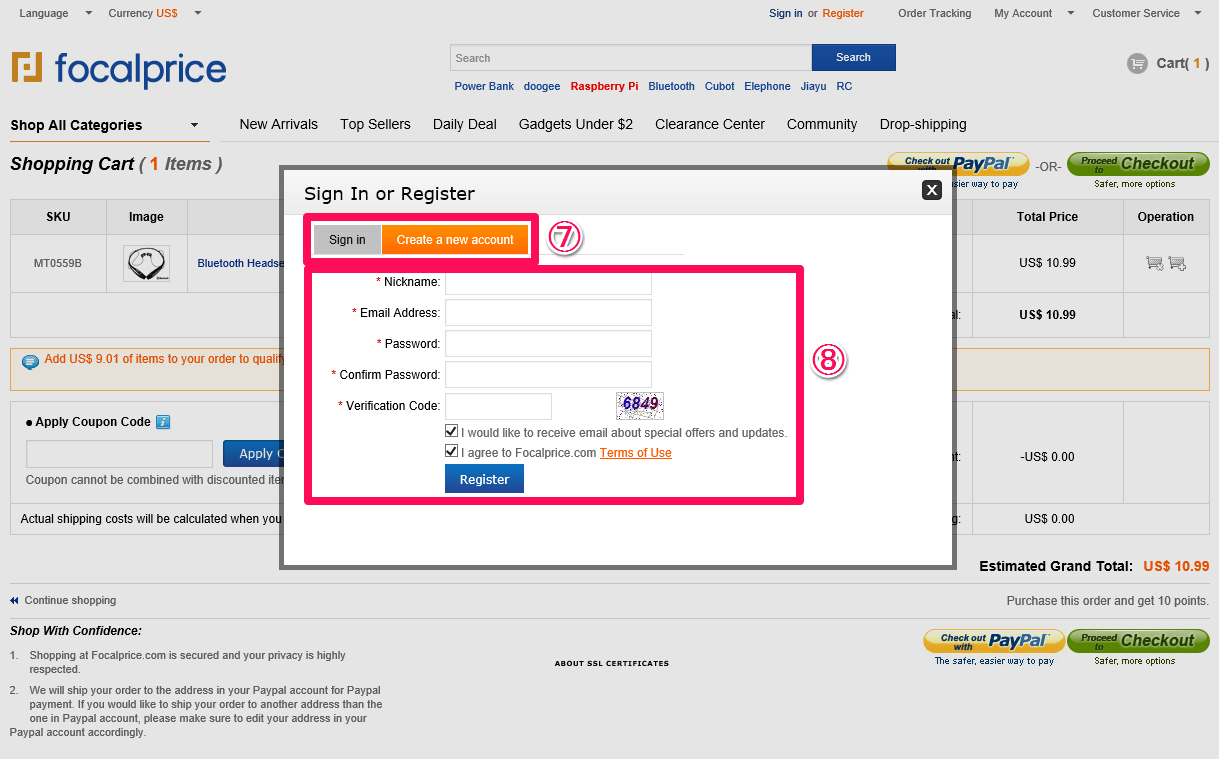1219x759 pixels.
Task: Toggle receive email about special offers checkbox
Action: pyautogui.click(x=452, y=432)
